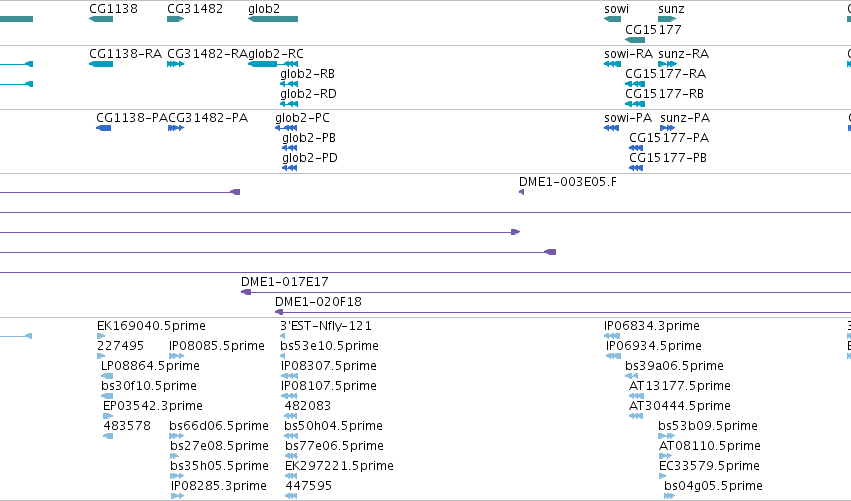This screenshot has height=501, width=851.
Task: Click the IP08307.5prime label
Action: pyautogui.click(x=329, y=366)
